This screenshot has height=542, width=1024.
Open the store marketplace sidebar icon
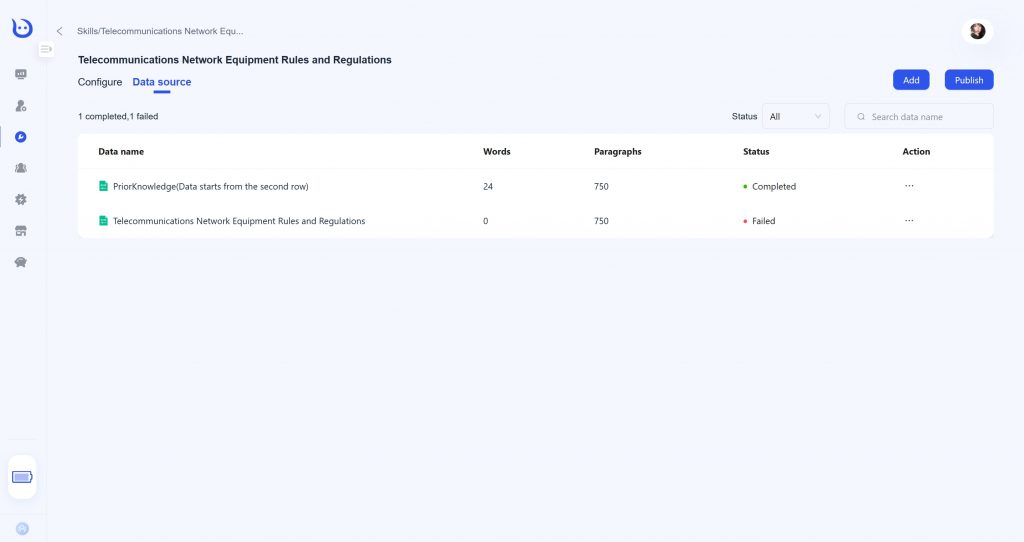coord(21,231)
